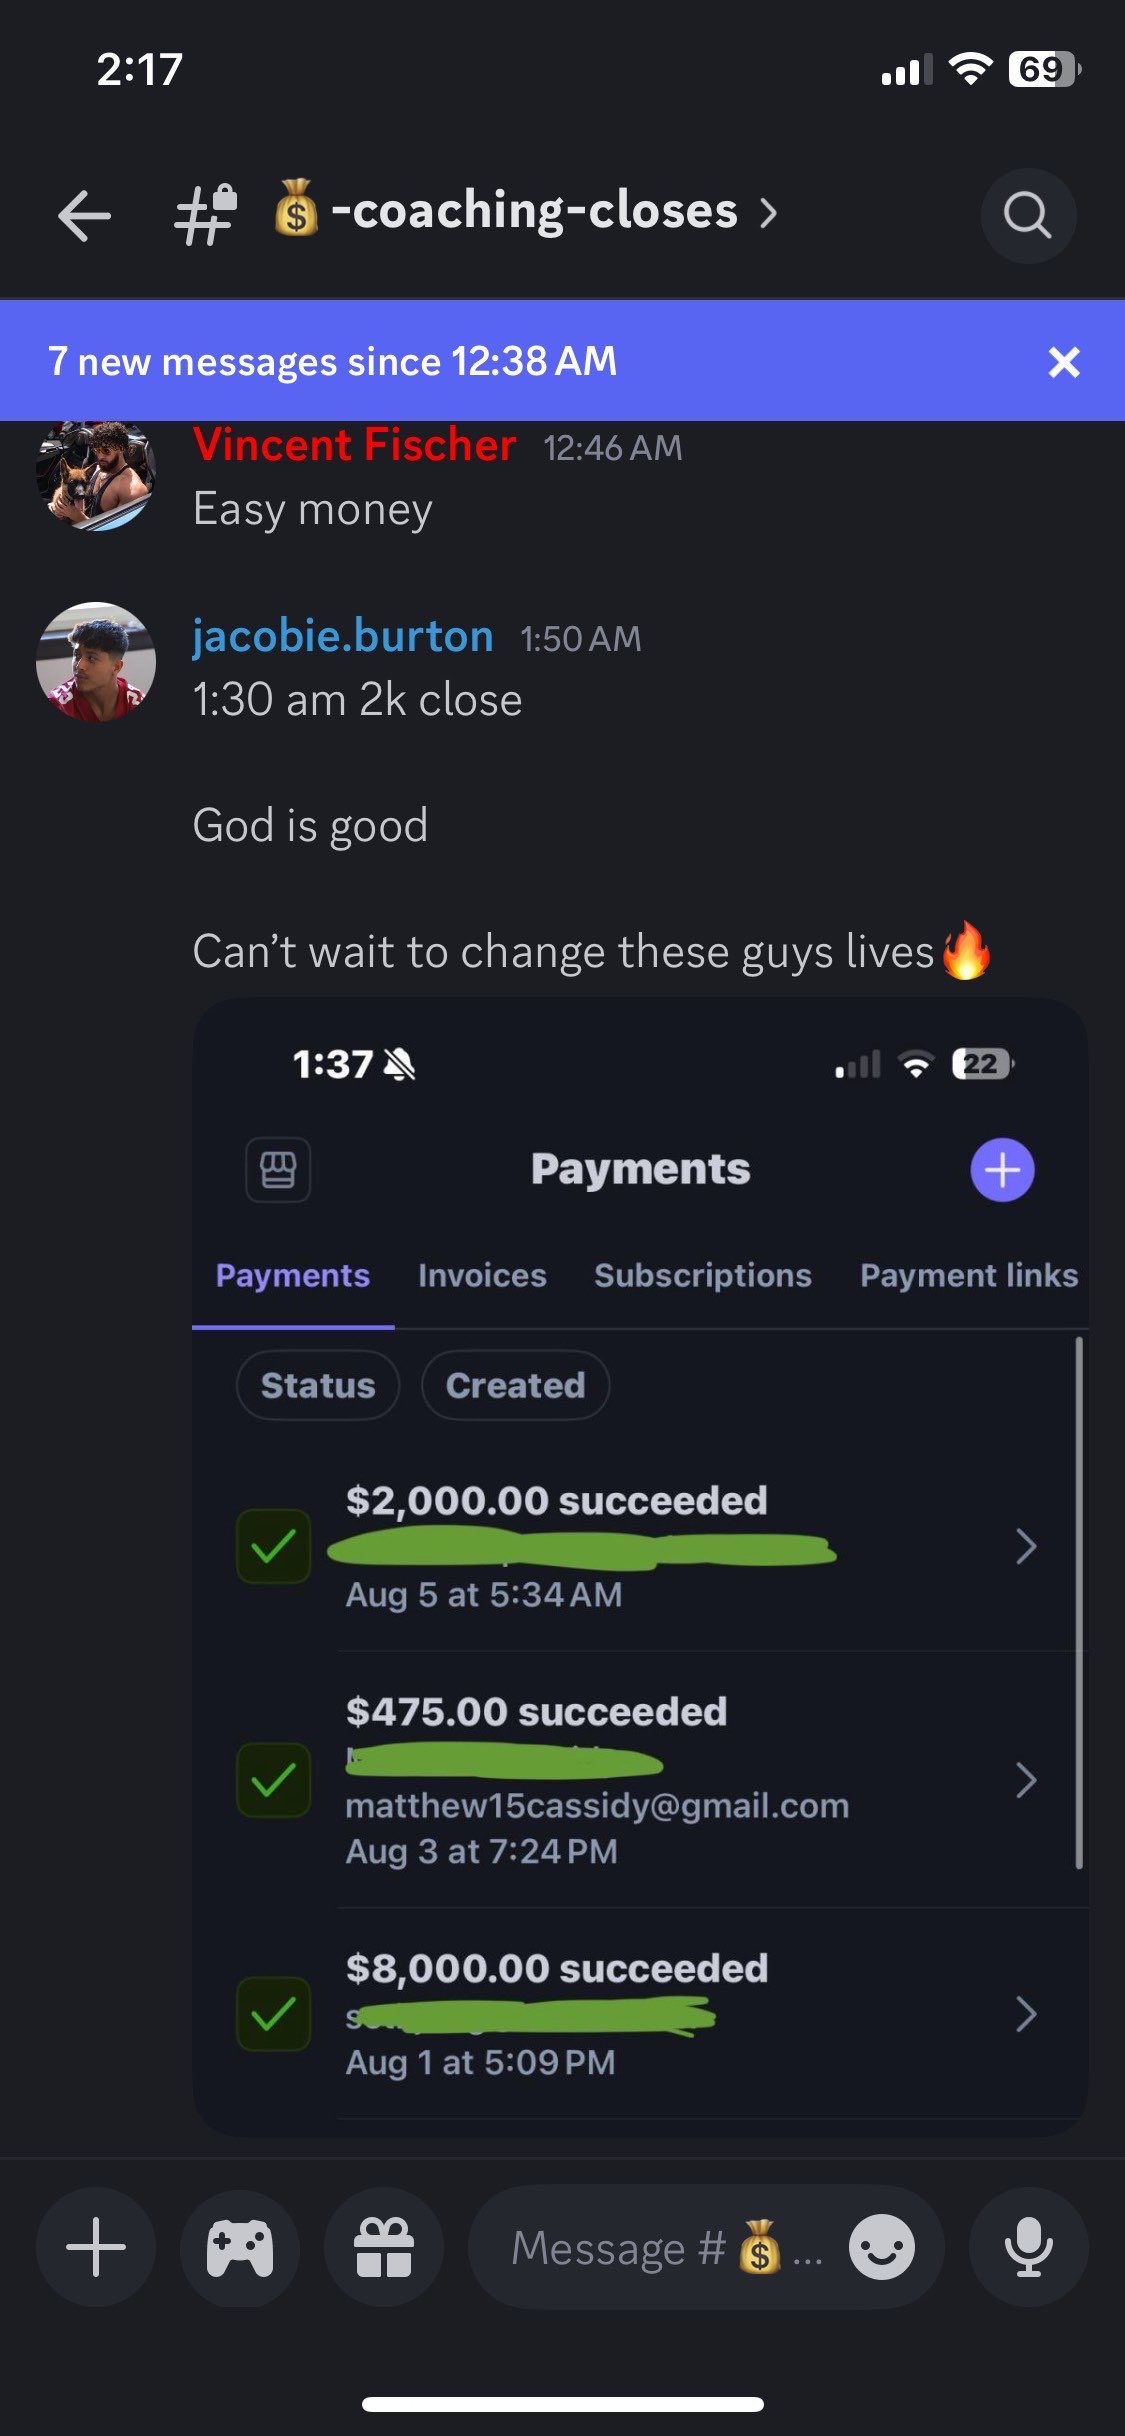Viewport: 1125px width, 2436px height.
Task: Open the emoji picker smiley
Action: pos(881,2247)
